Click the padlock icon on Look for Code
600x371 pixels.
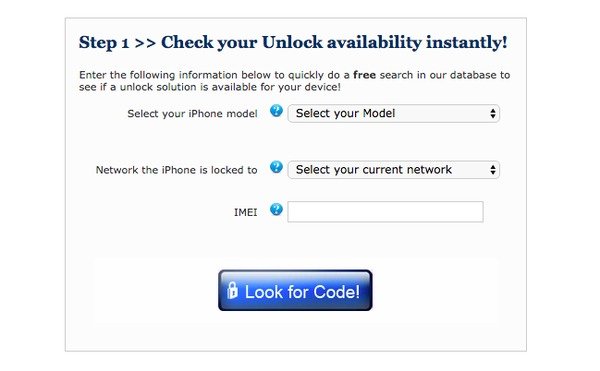point(232,291)
